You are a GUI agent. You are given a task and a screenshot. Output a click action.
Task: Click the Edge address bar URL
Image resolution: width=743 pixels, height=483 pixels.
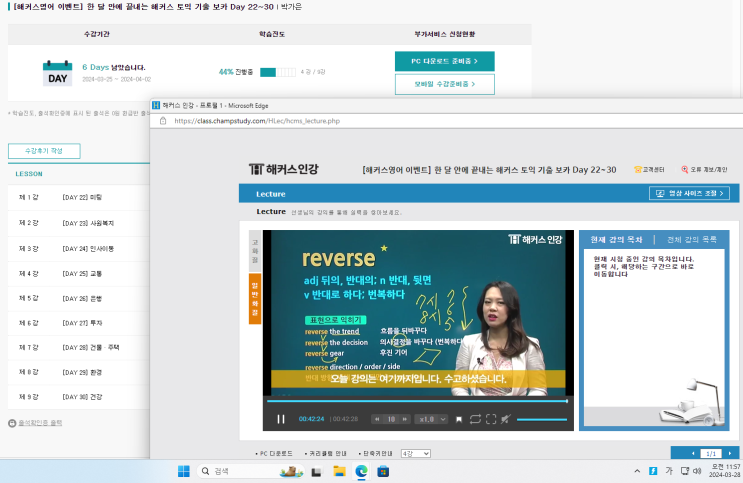coord(257,121)
